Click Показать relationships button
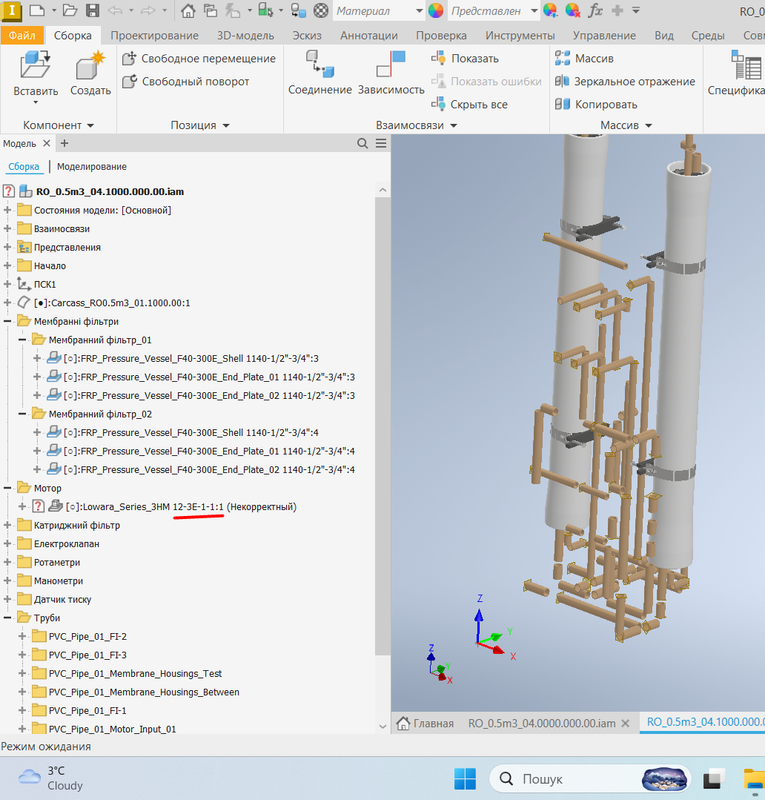765x800 pixels. [465, 59]
